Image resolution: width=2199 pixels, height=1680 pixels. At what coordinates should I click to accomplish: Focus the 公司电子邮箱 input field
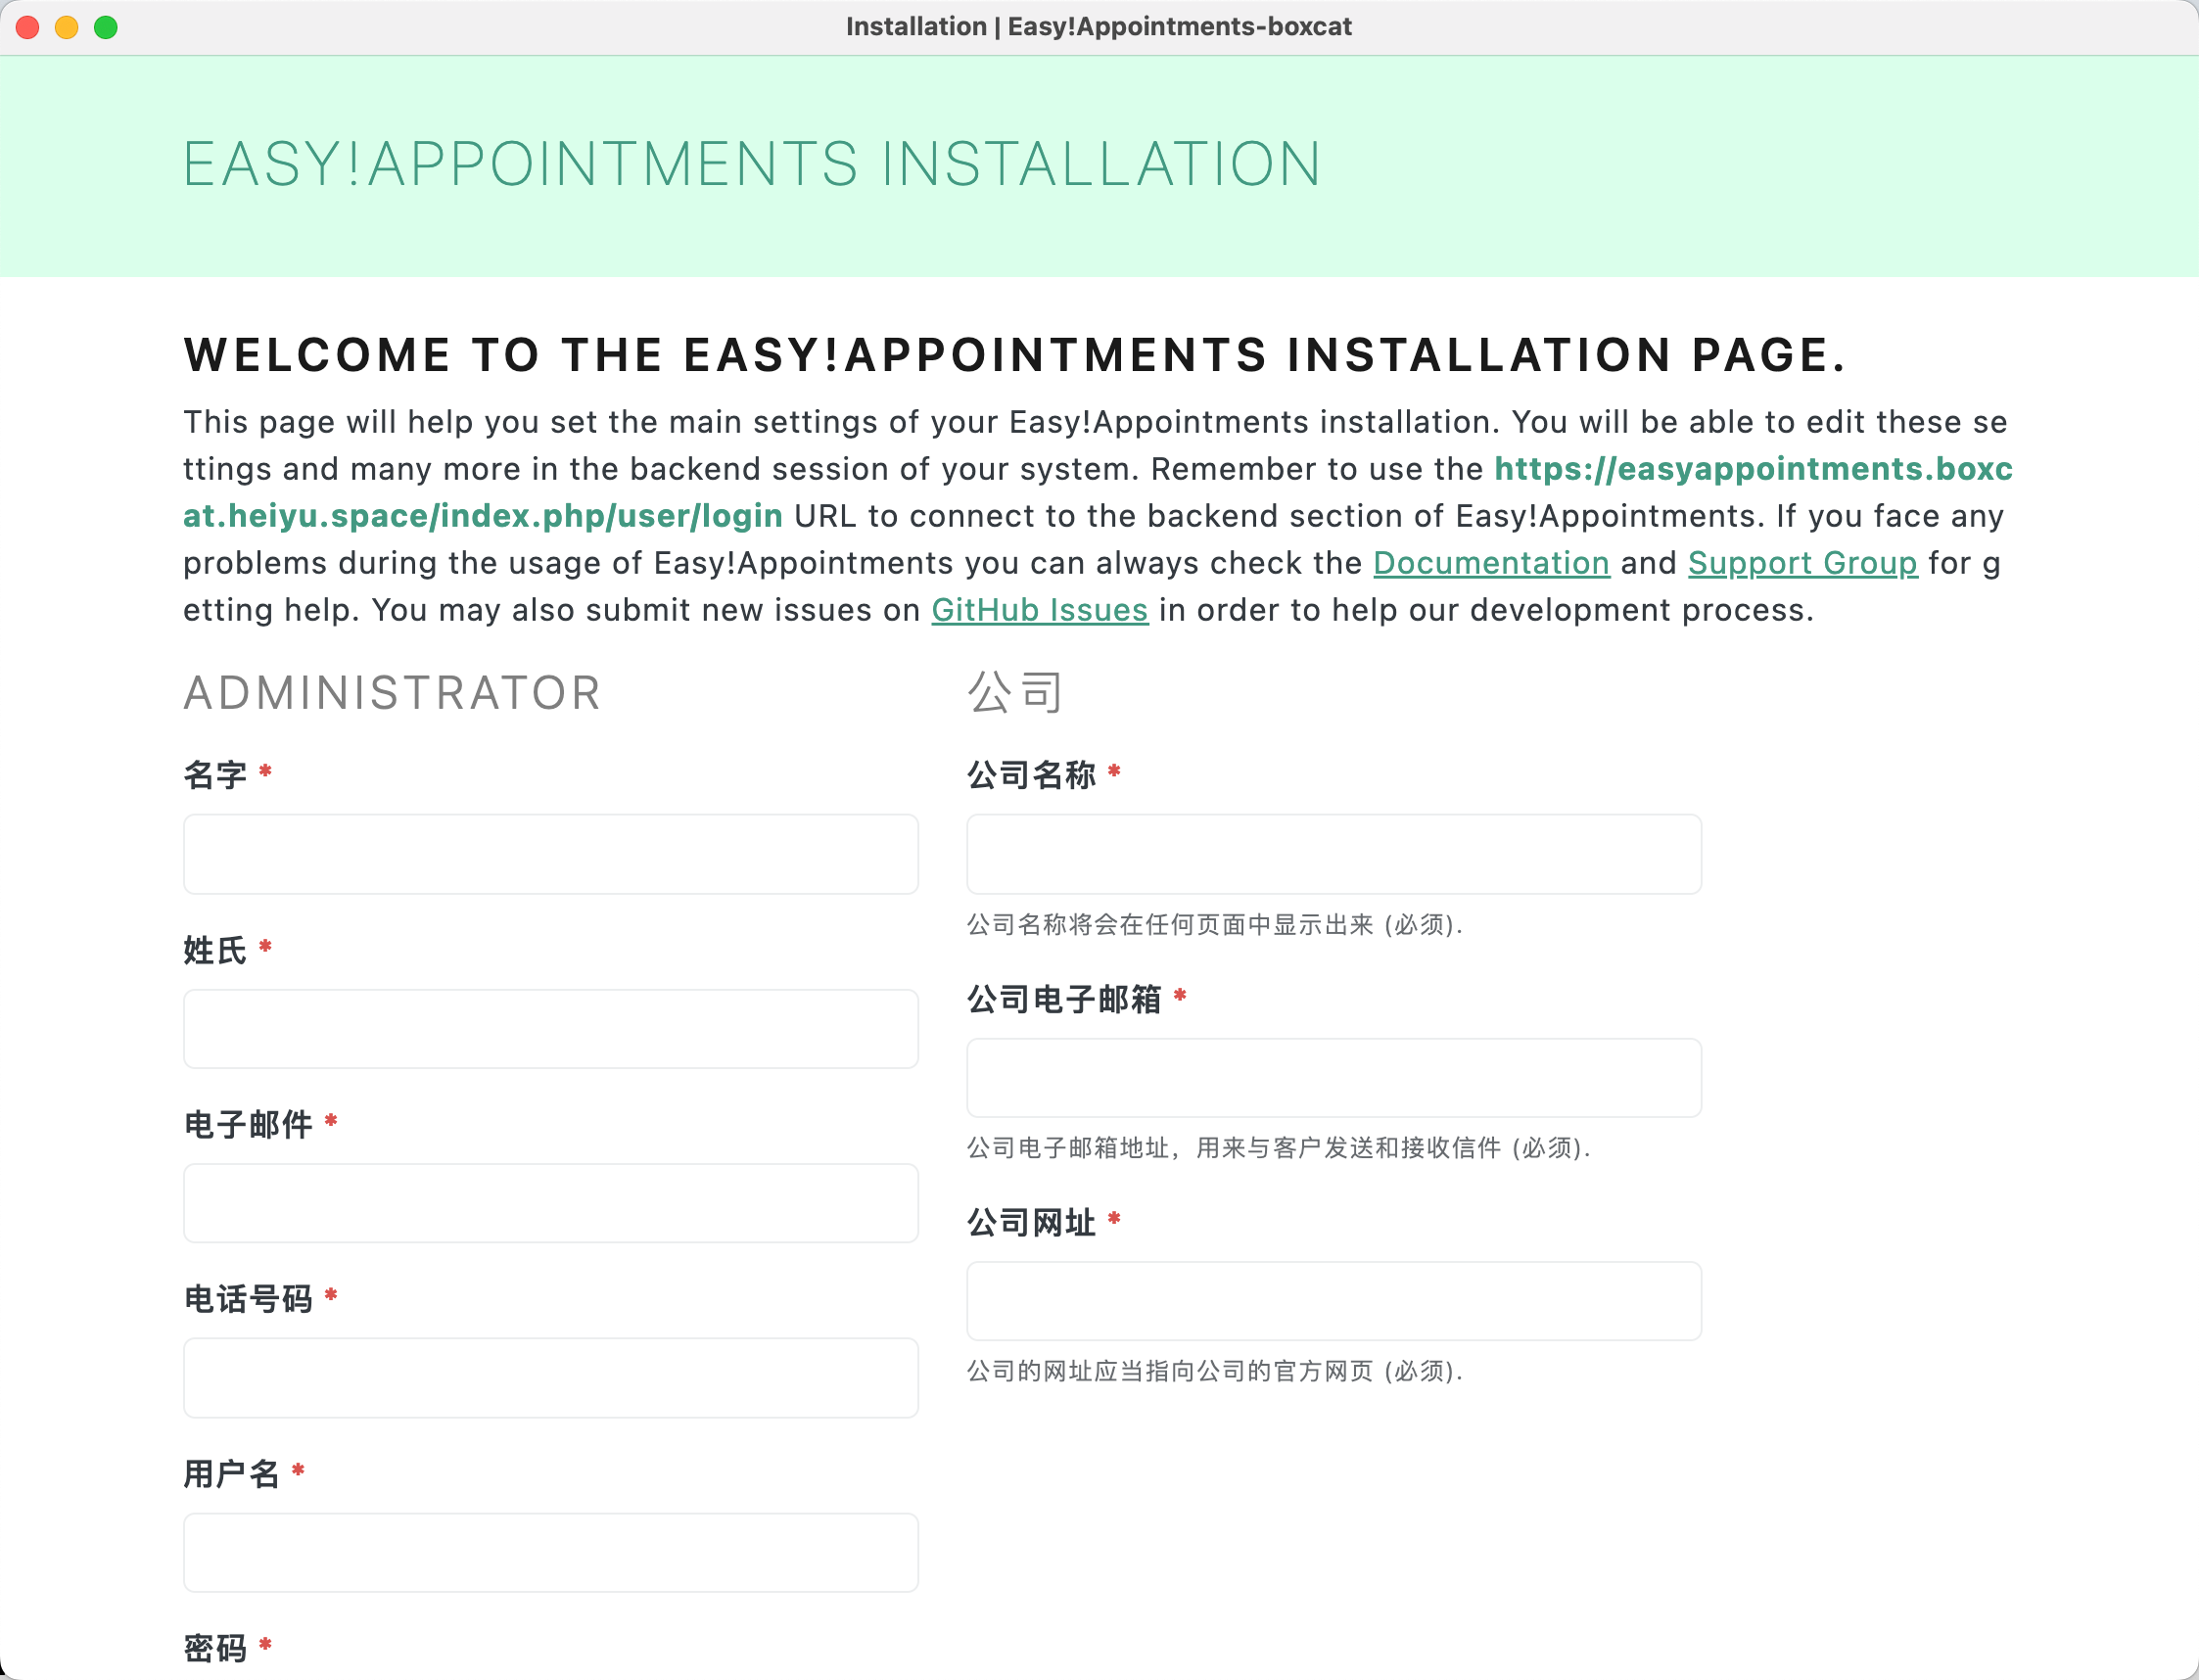pos(1334,1078)
